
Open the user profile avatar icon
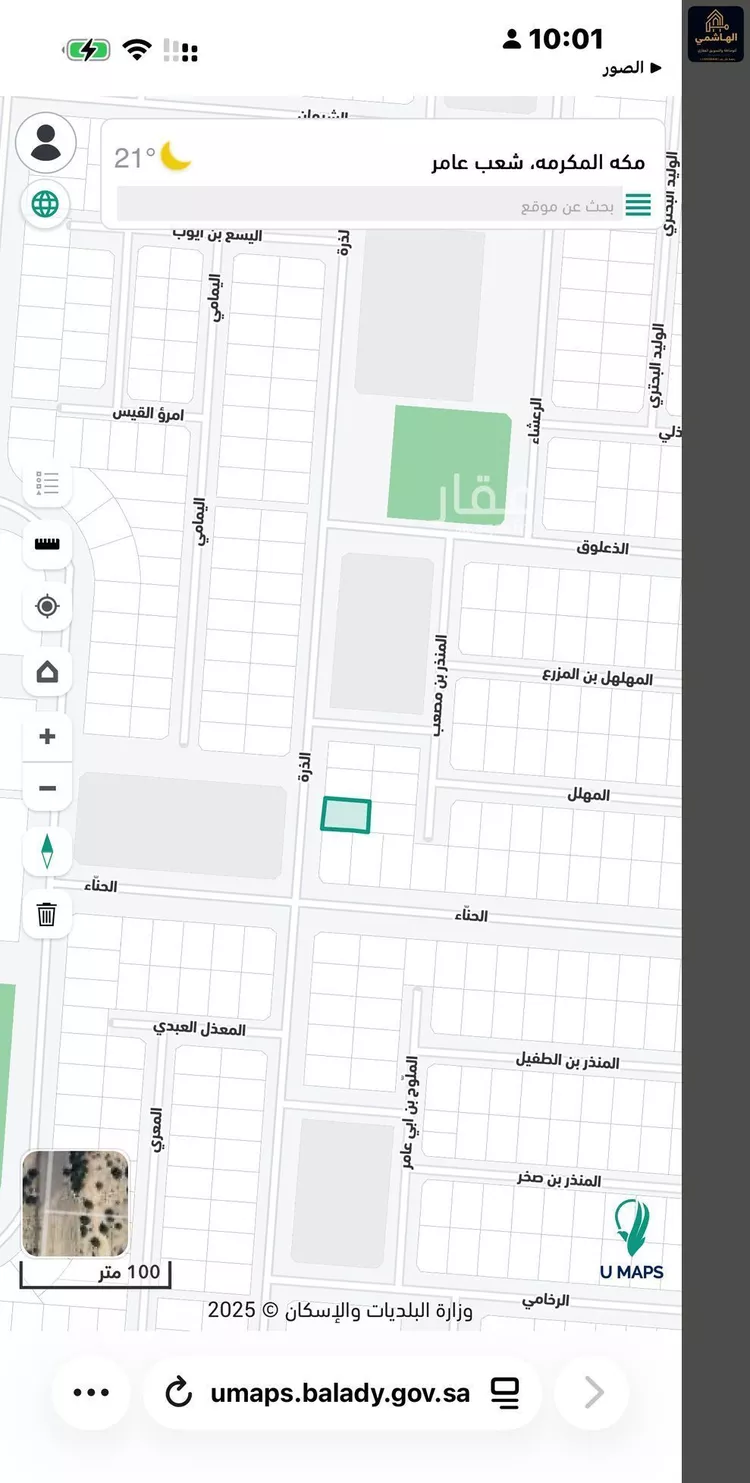[x=46, y=143]
